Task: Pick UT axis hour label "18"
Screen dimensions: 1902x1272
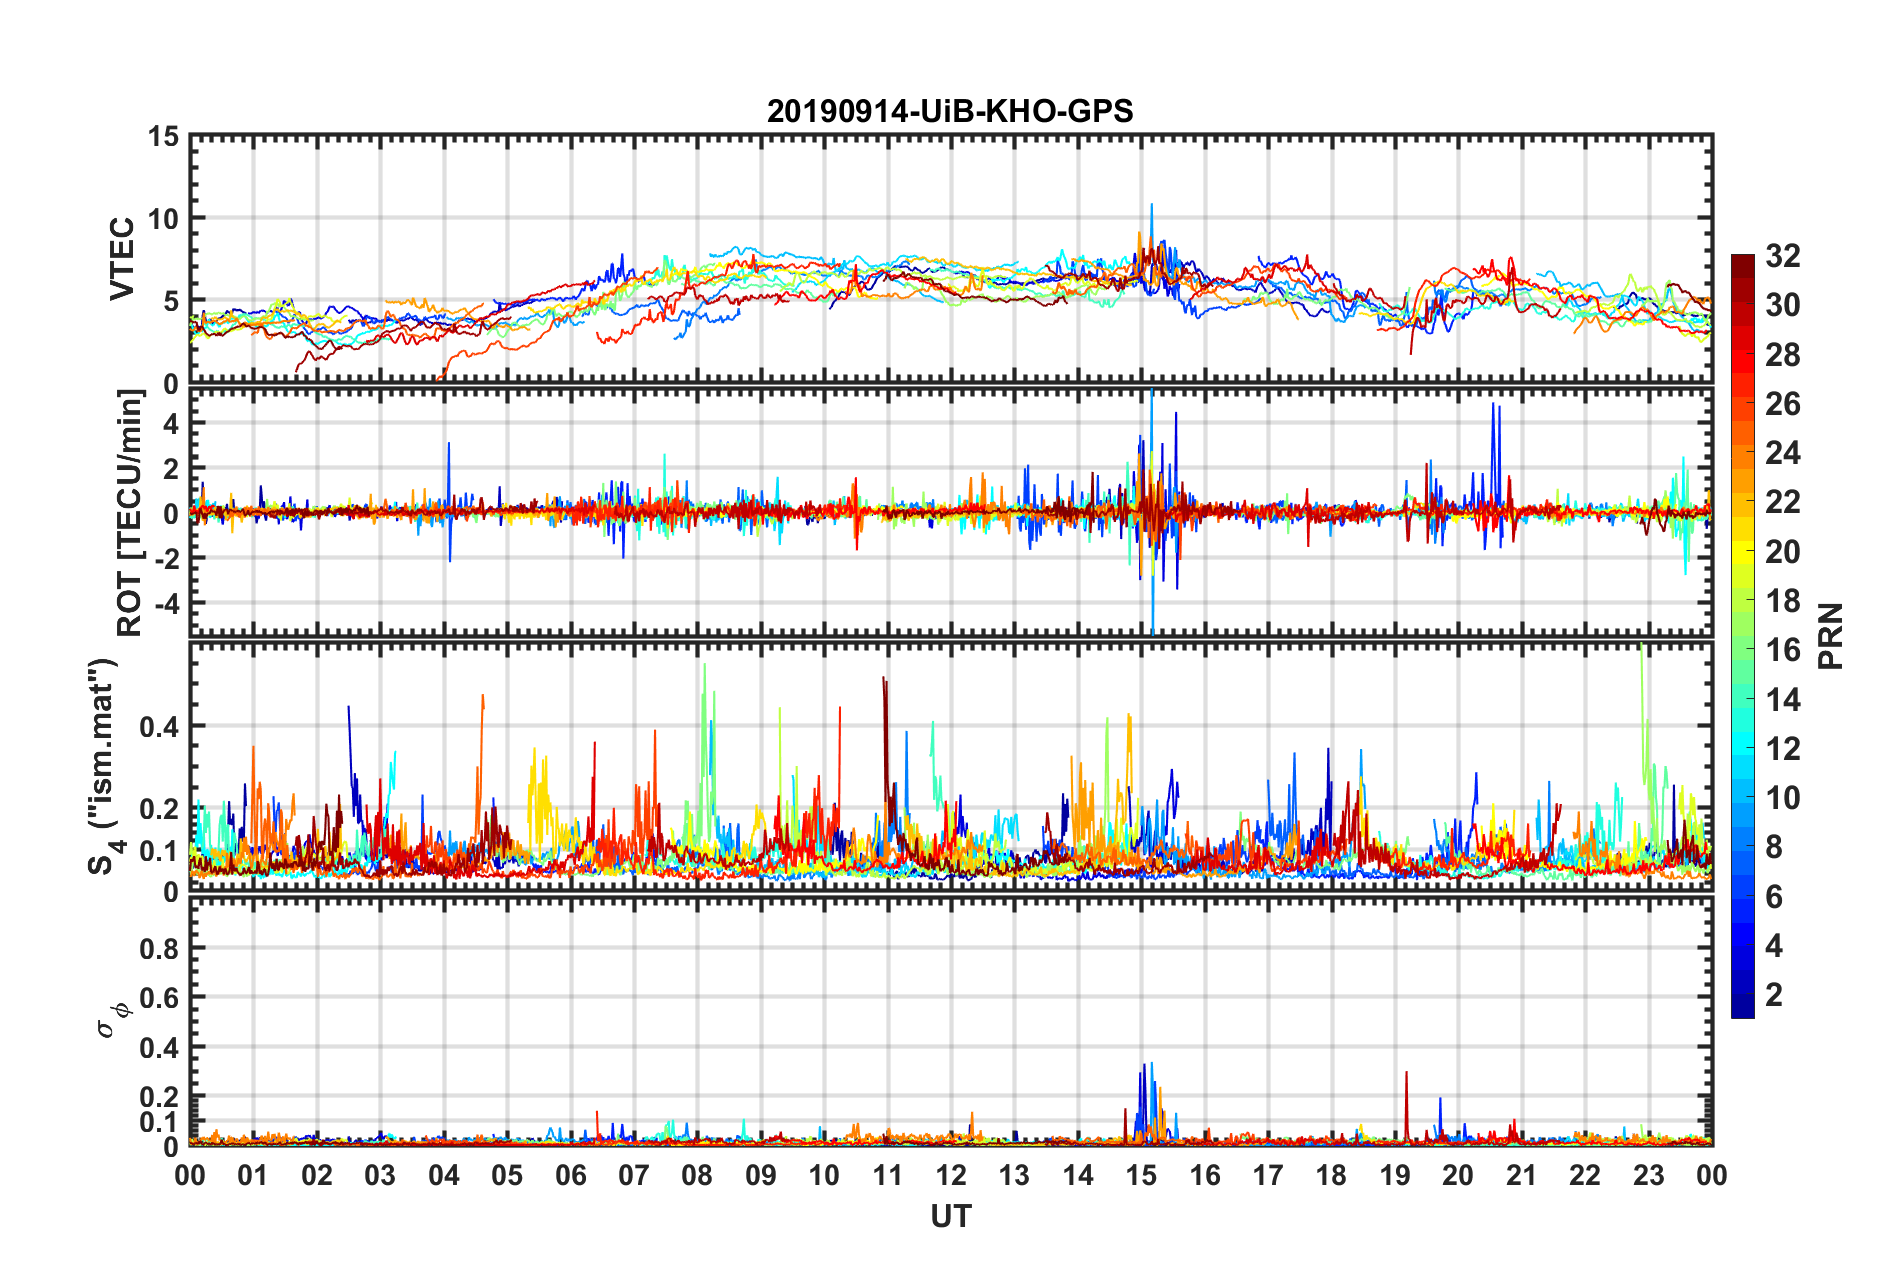Action: (x=1331, y=1175)
